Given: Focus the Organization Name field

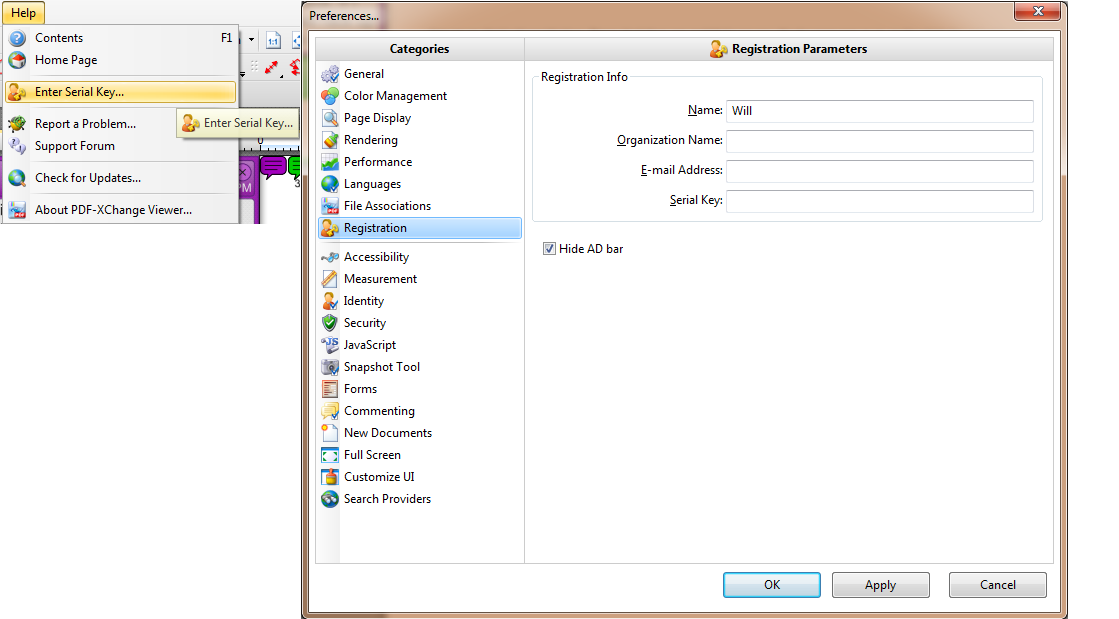Looking at the screenshot, I should [879, 141].
